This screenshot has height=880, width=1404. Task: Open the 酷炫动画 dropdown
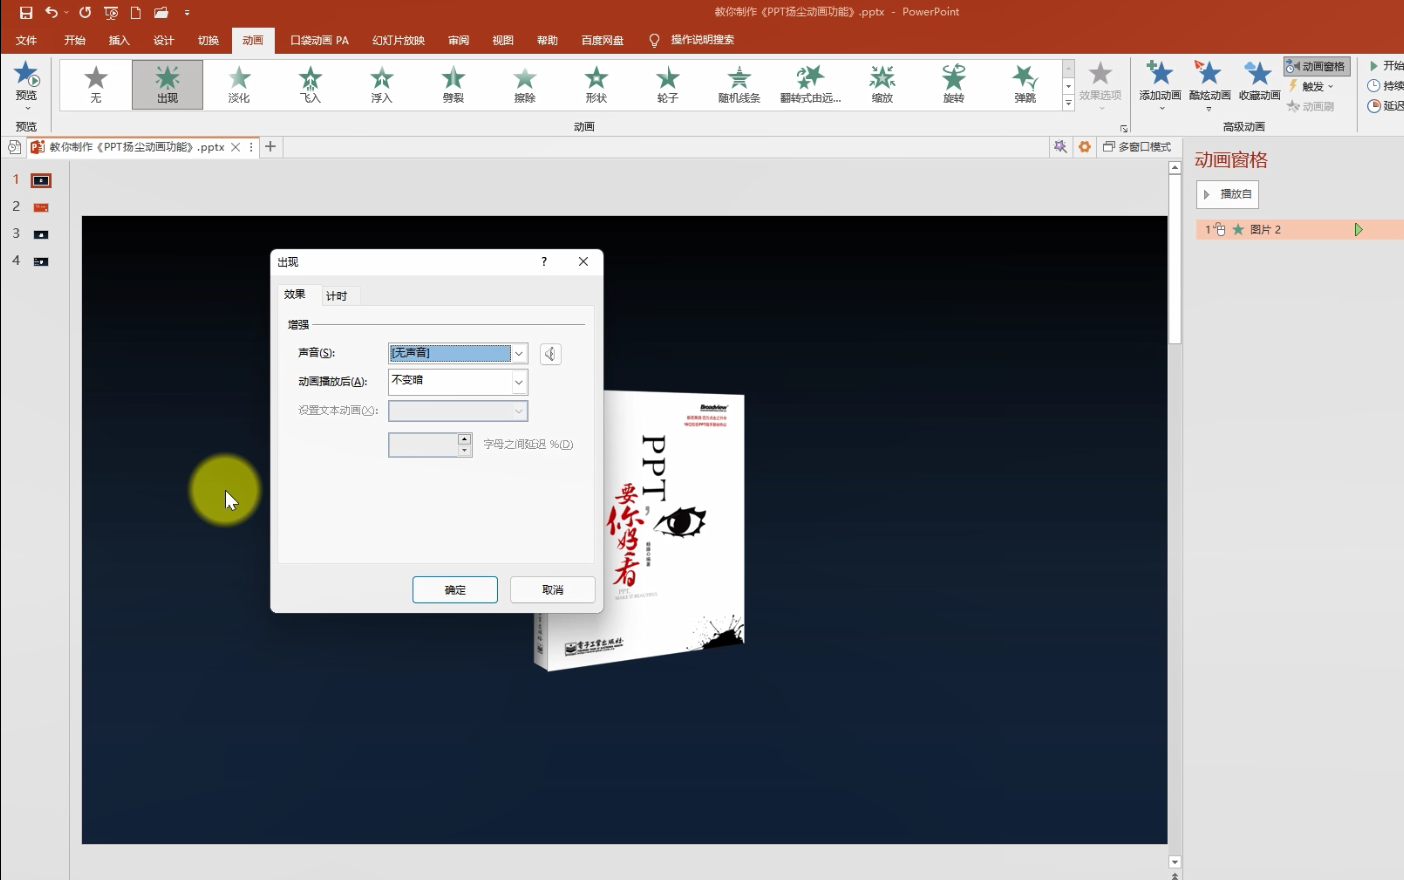click(x=1209, y=84)
